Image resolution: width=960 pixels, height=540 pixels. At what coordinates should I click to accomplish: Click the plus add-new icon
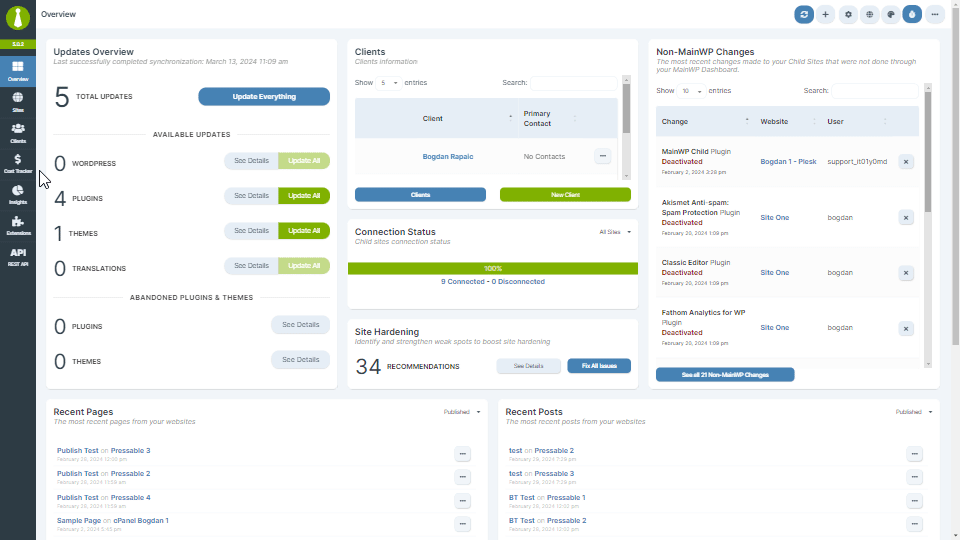(x=825, y=14)
